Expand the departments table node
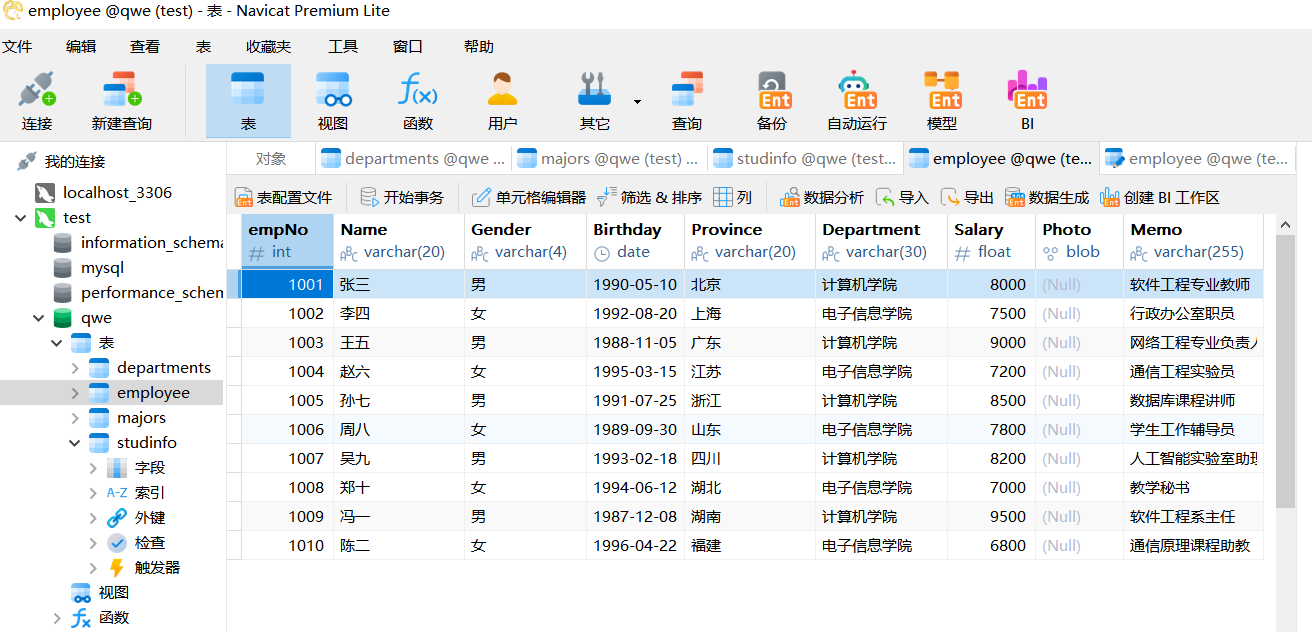This screenshot has height=632, width=1312. (x=75, y=367)
